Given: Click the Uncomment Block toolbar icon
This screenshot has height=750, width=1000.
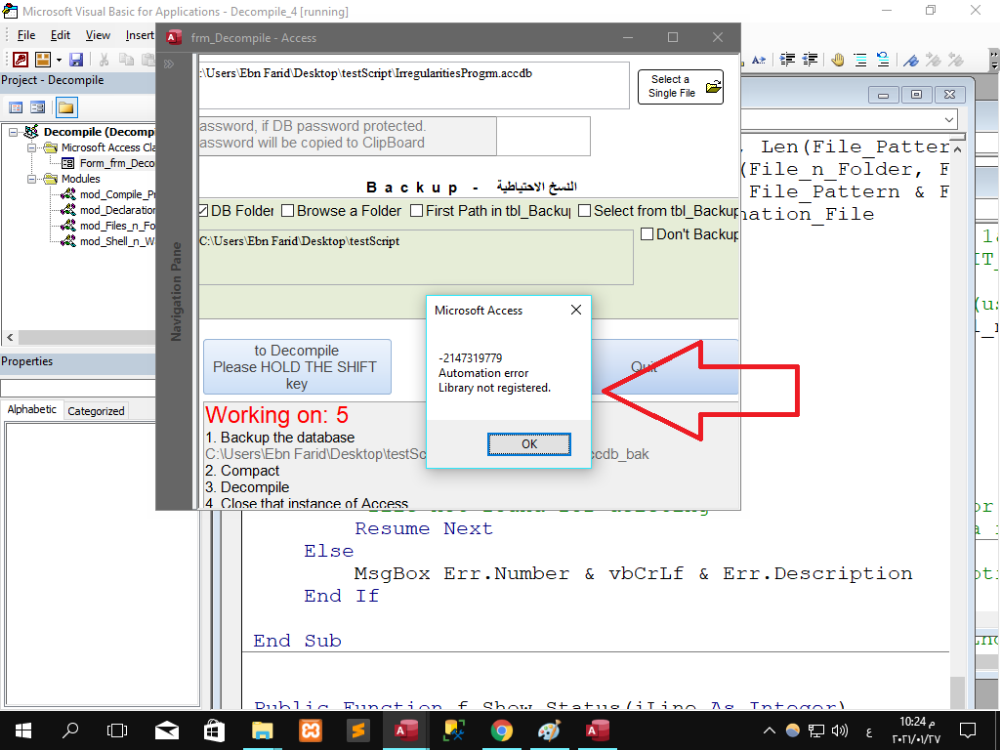Looking at the screenshot, I should tap(883, 60).
